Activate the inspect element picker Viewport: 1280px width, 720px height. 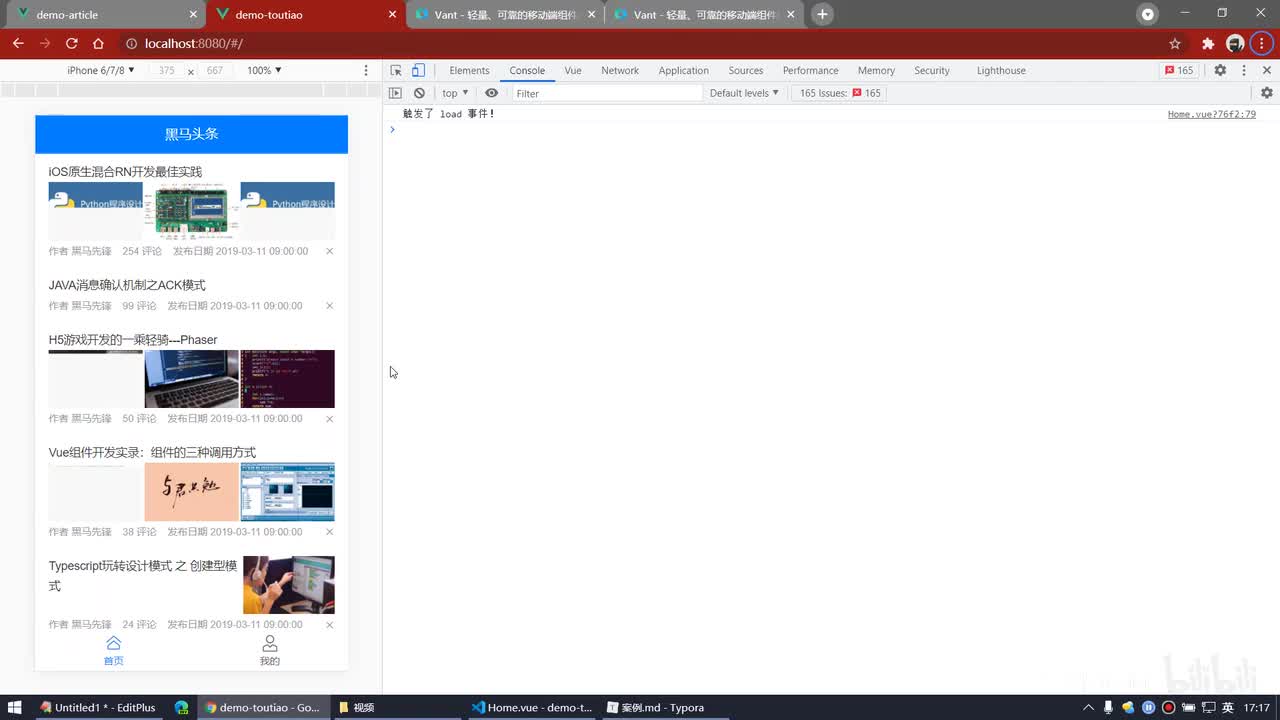[396, 70]
